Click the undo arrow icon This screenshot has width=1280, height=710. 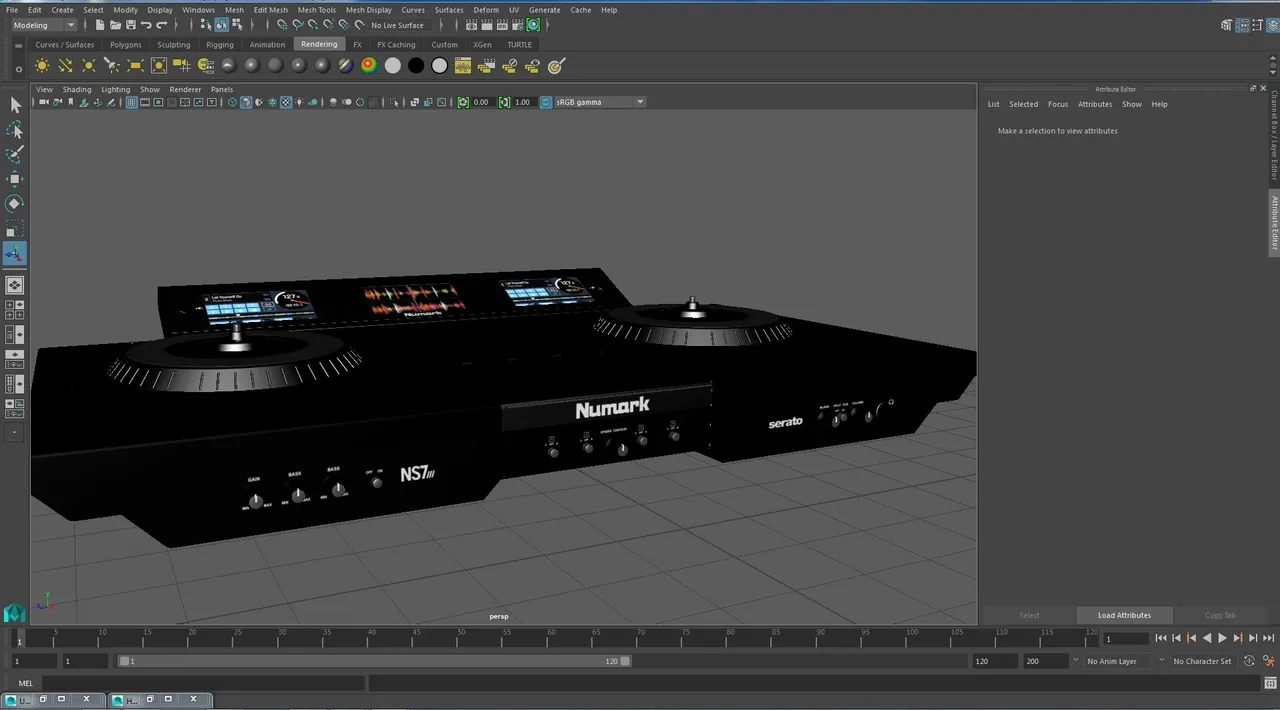click(x=147, y=25)
